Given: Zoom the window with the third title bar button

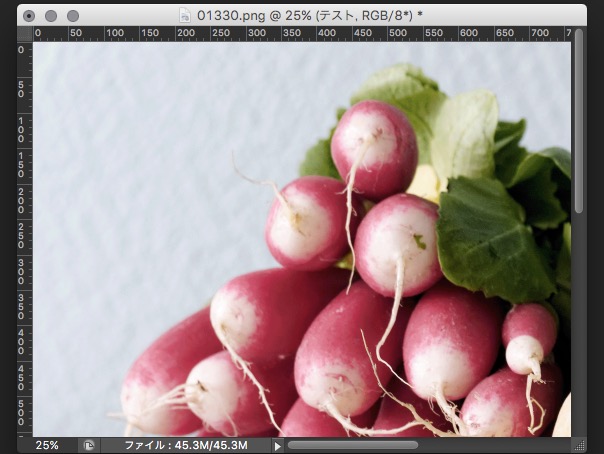Looking at the screenshot, I should 73,15.
